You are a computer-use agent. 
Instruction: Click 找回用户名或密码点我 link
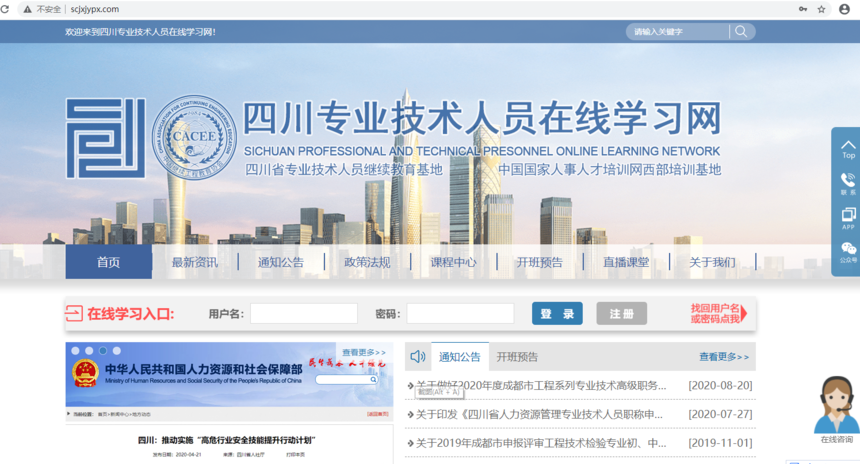tap(718, 313)
